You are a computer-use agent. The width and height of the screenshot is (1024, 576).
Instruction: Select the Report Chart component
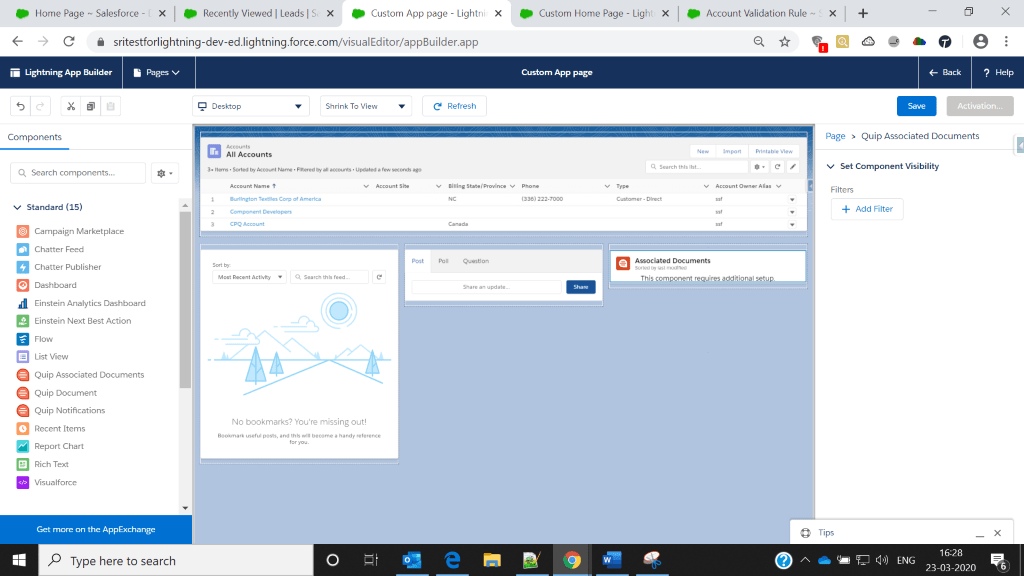(59, 446)
